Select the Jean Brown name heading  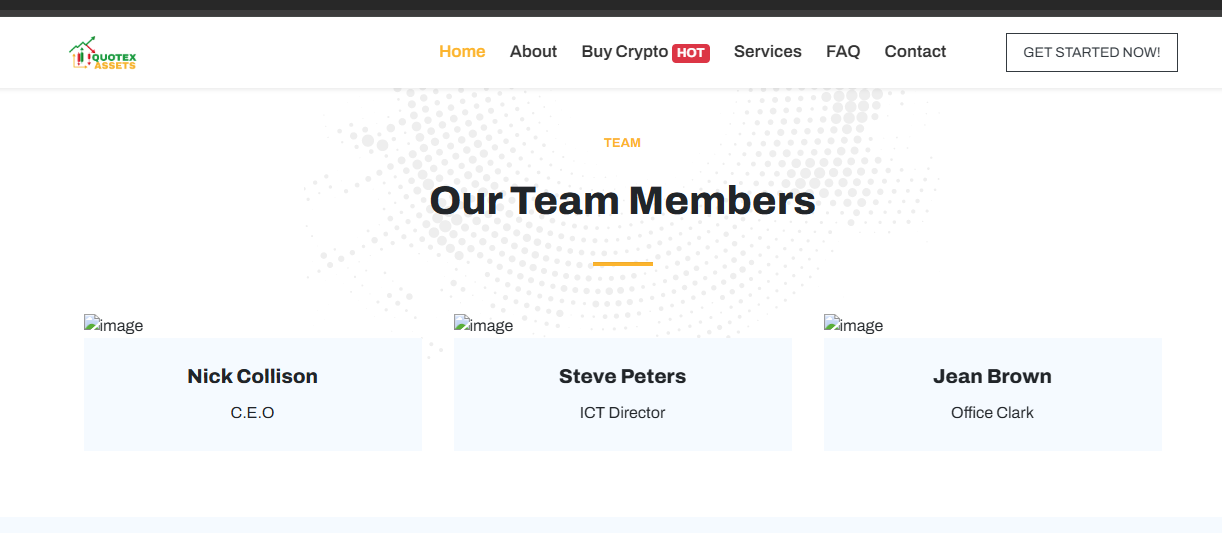point(992,376)
